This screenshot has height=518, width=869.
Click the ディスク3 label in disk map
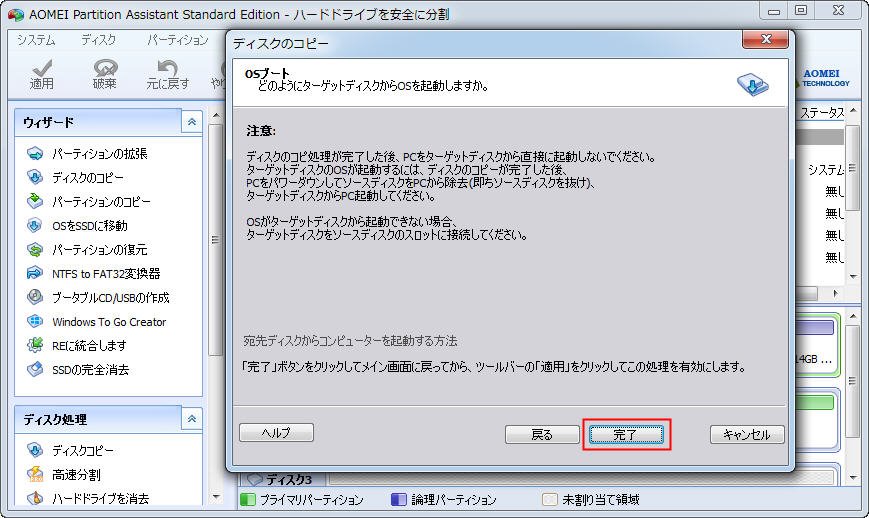(x=289, y=479)
